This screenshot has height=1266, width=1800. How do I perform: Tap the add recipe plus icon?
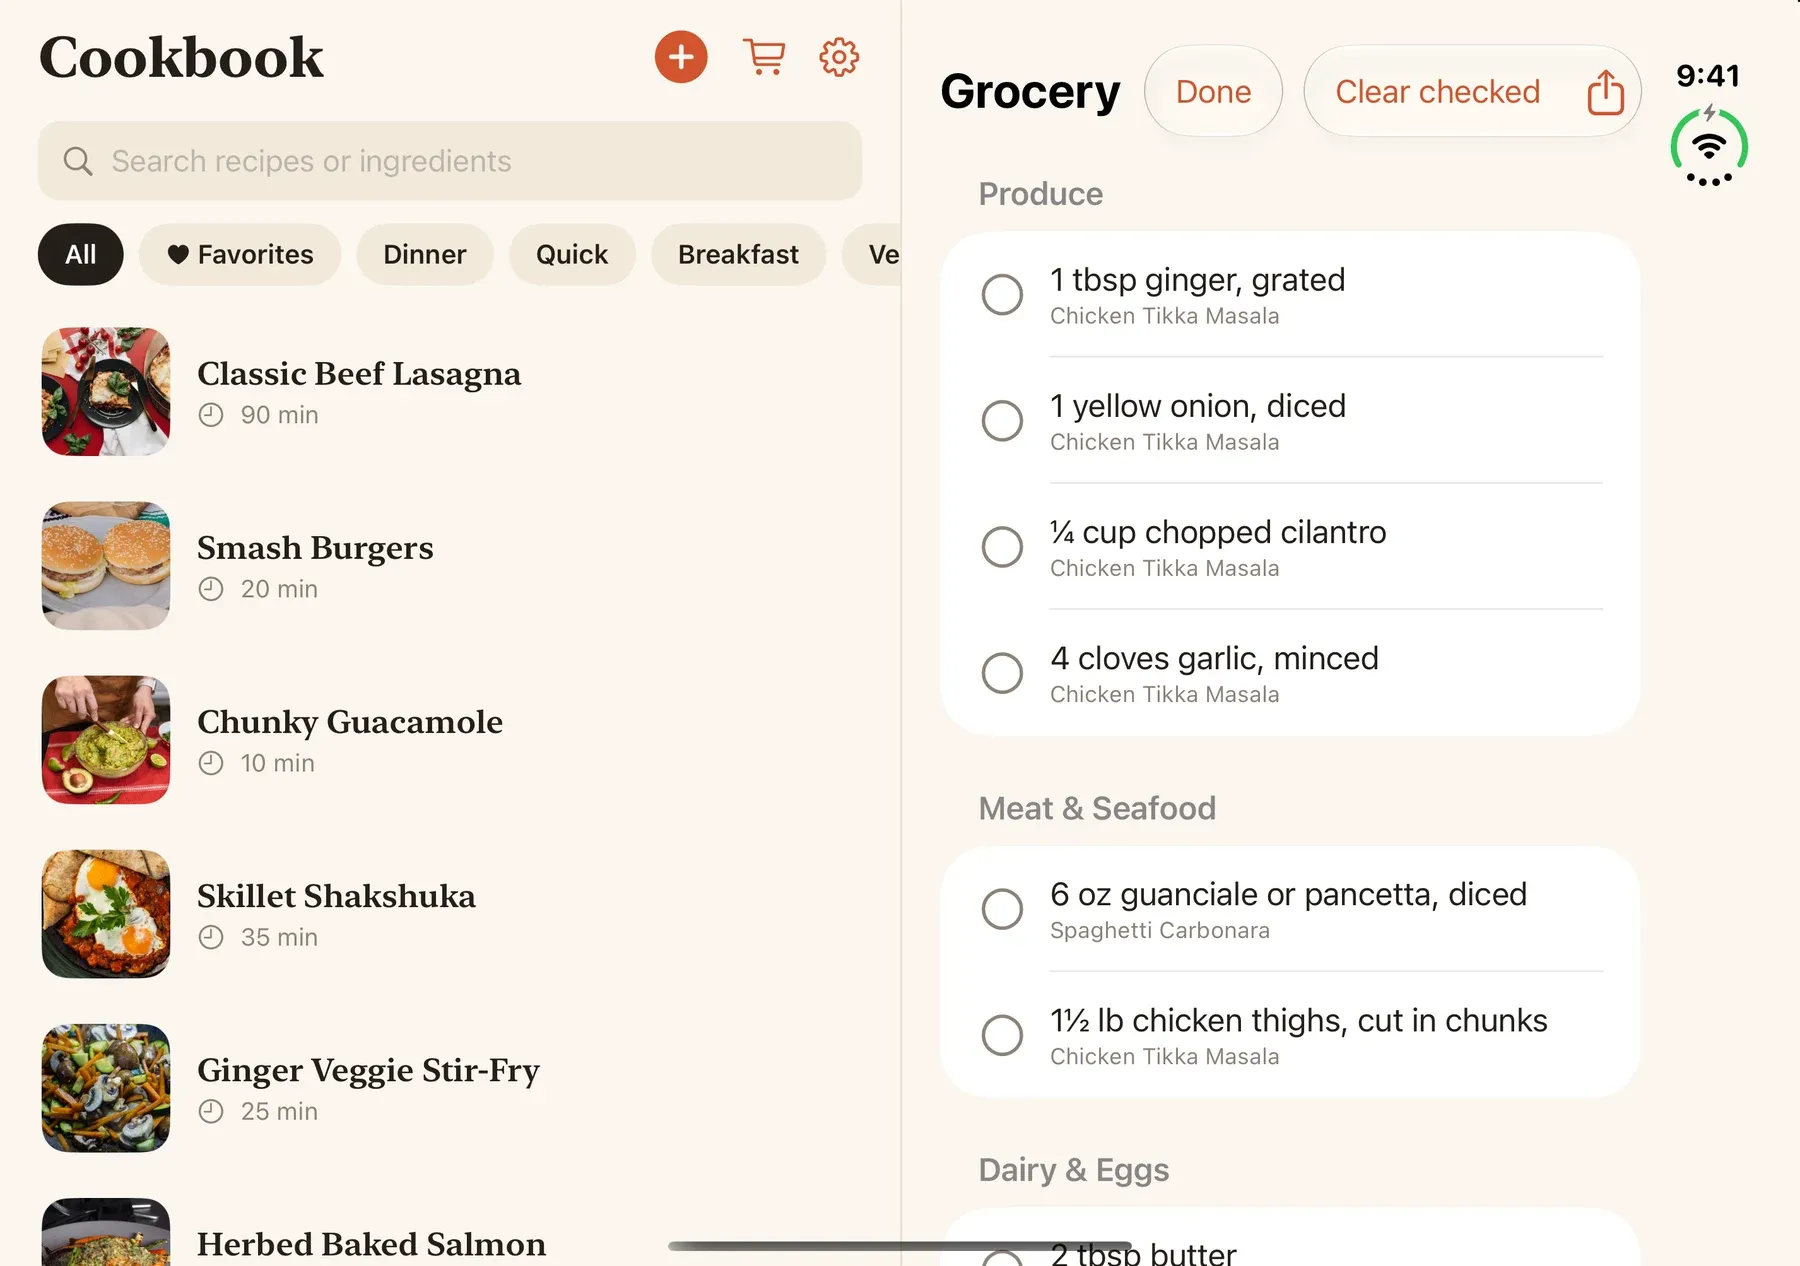click(681, 57)
